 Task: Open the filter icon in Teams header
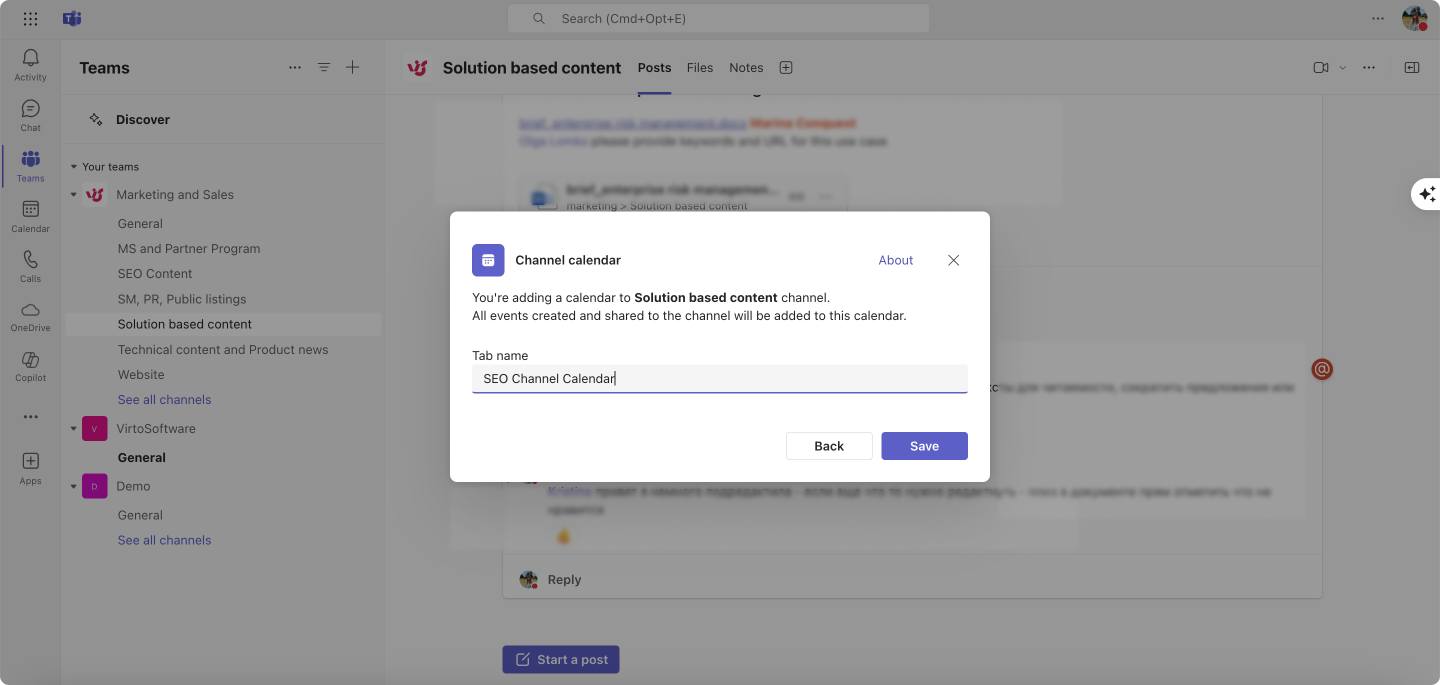click(324, 68)
